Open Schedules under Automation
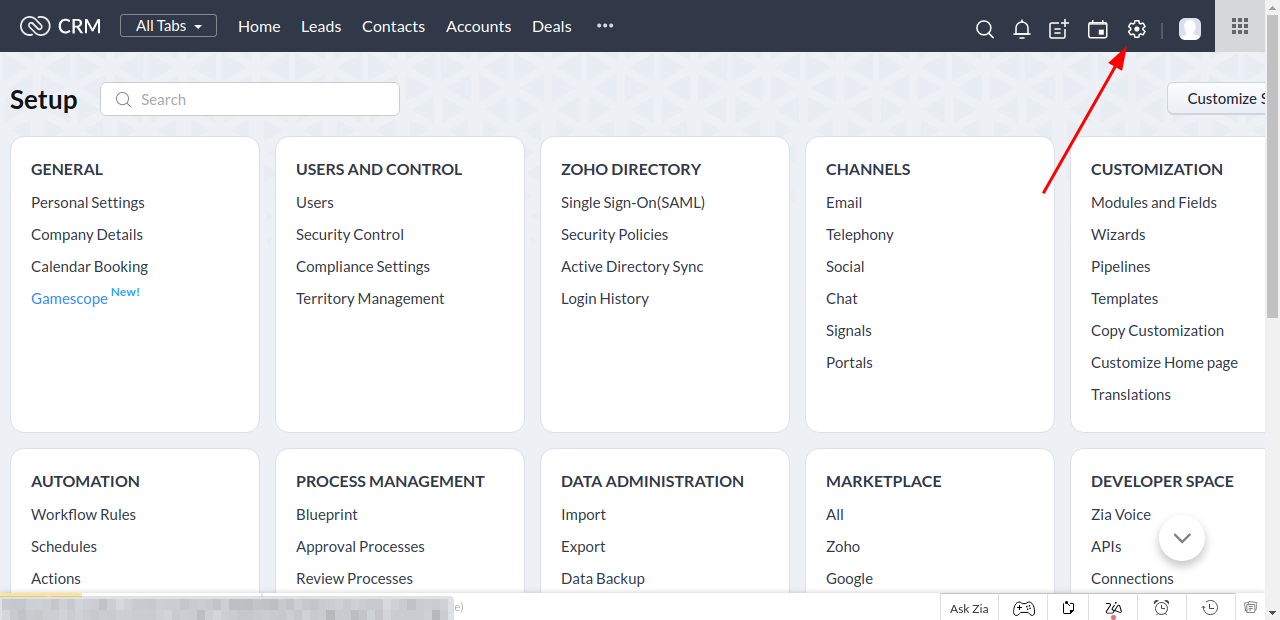This screenshot has width=1280, height=620. pyautogui.click(x=64, y=547)
